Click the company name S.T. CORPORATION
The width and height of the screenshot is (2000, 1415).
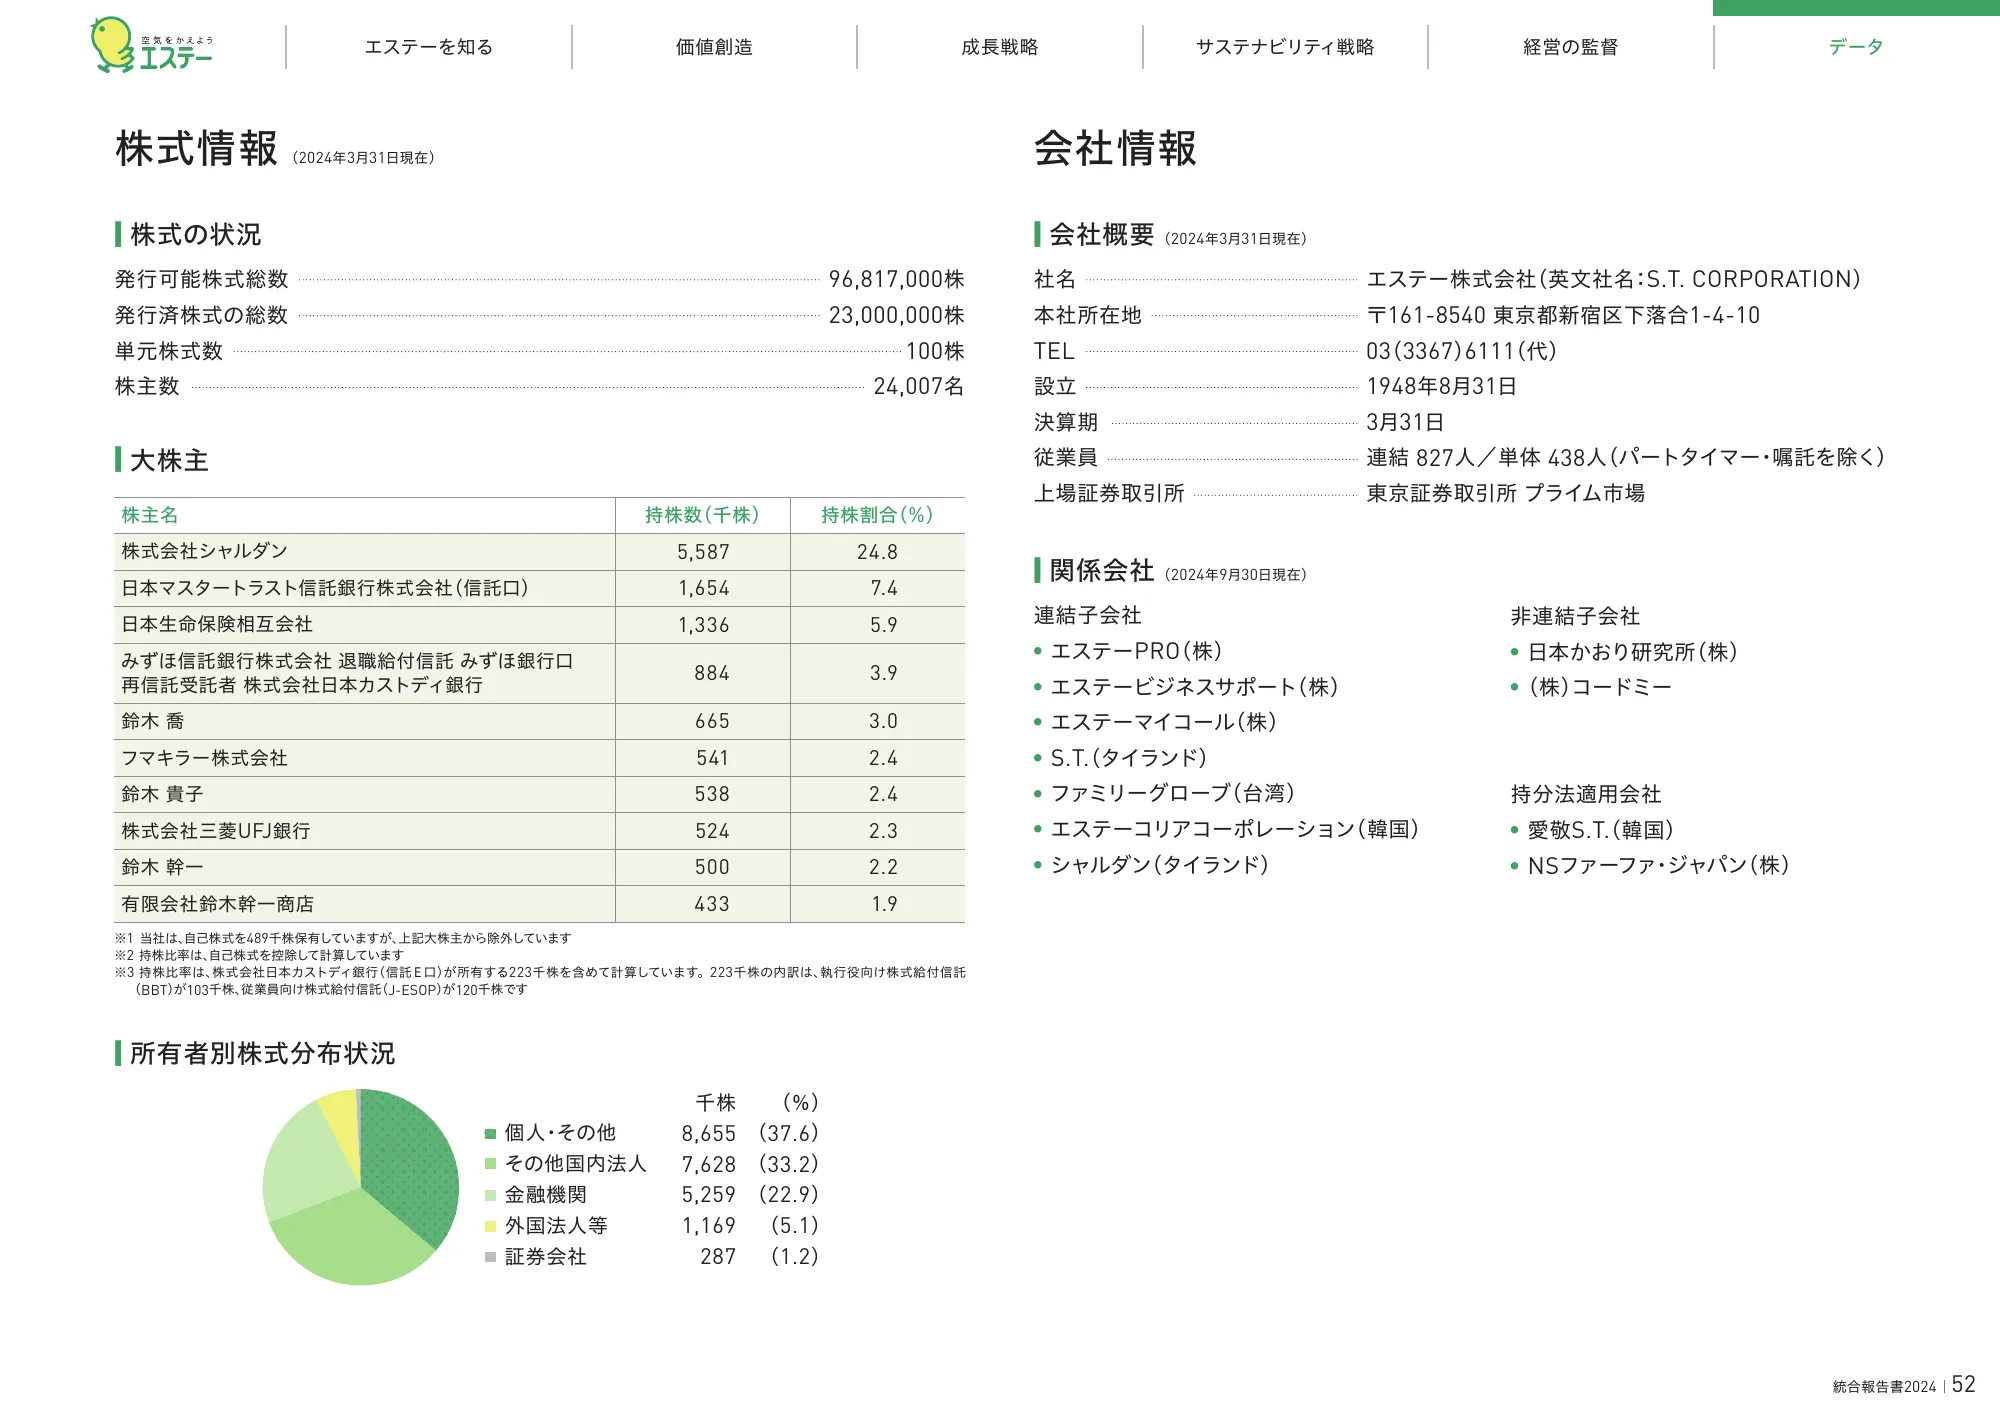tap(1613, 279)
